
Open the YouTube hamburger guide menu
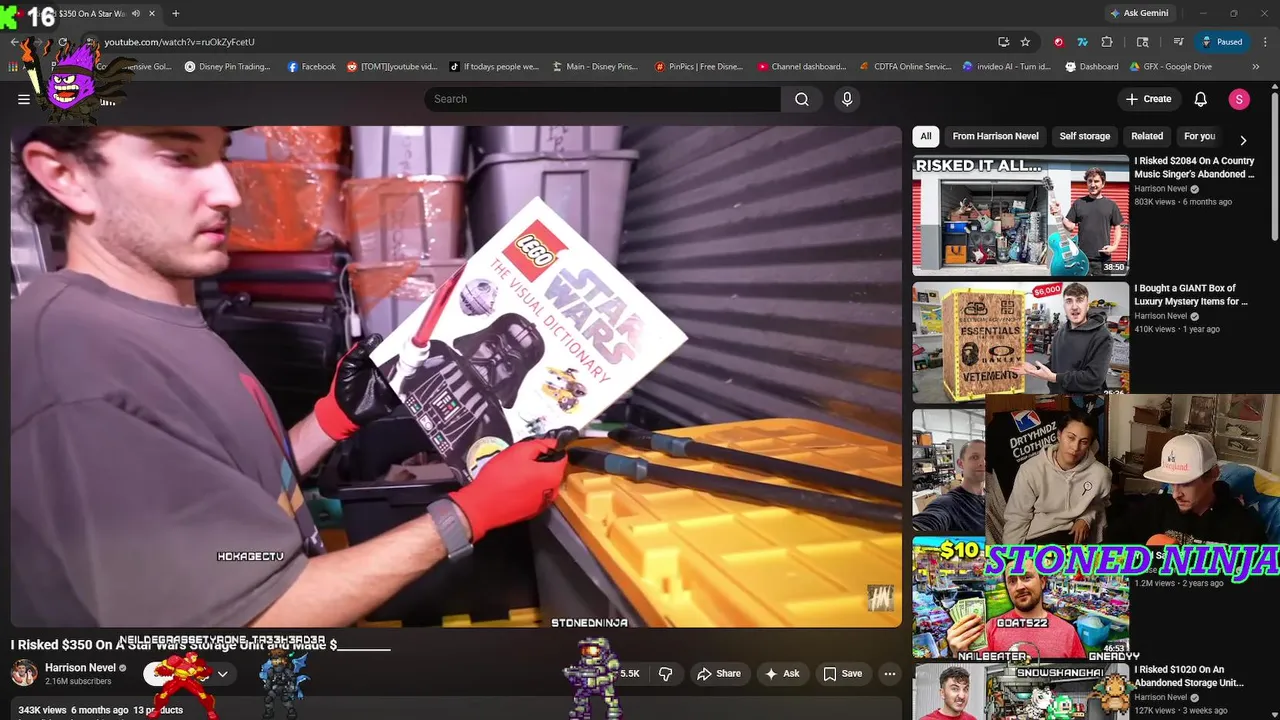[x=24, y=99]
